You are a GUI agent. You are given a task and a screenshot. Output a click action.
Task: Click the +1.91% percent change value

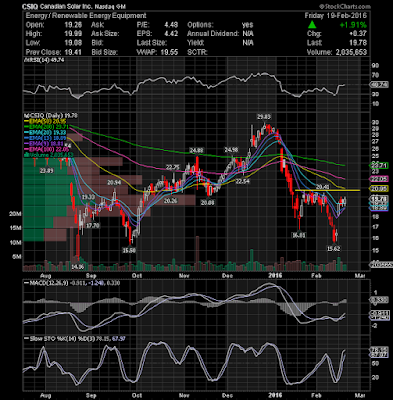pos(353,25)
